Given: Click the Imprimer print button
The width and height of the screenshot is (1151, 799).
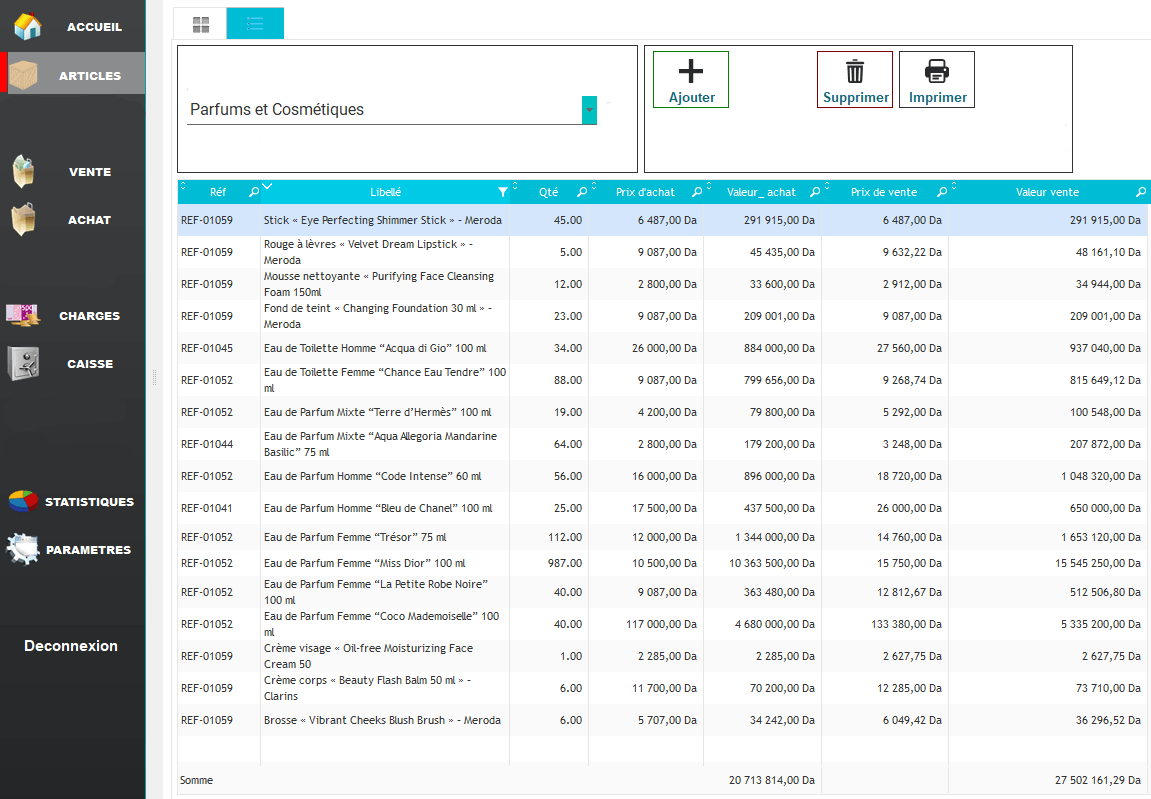Looking at the screenshot, I should 937,80.
